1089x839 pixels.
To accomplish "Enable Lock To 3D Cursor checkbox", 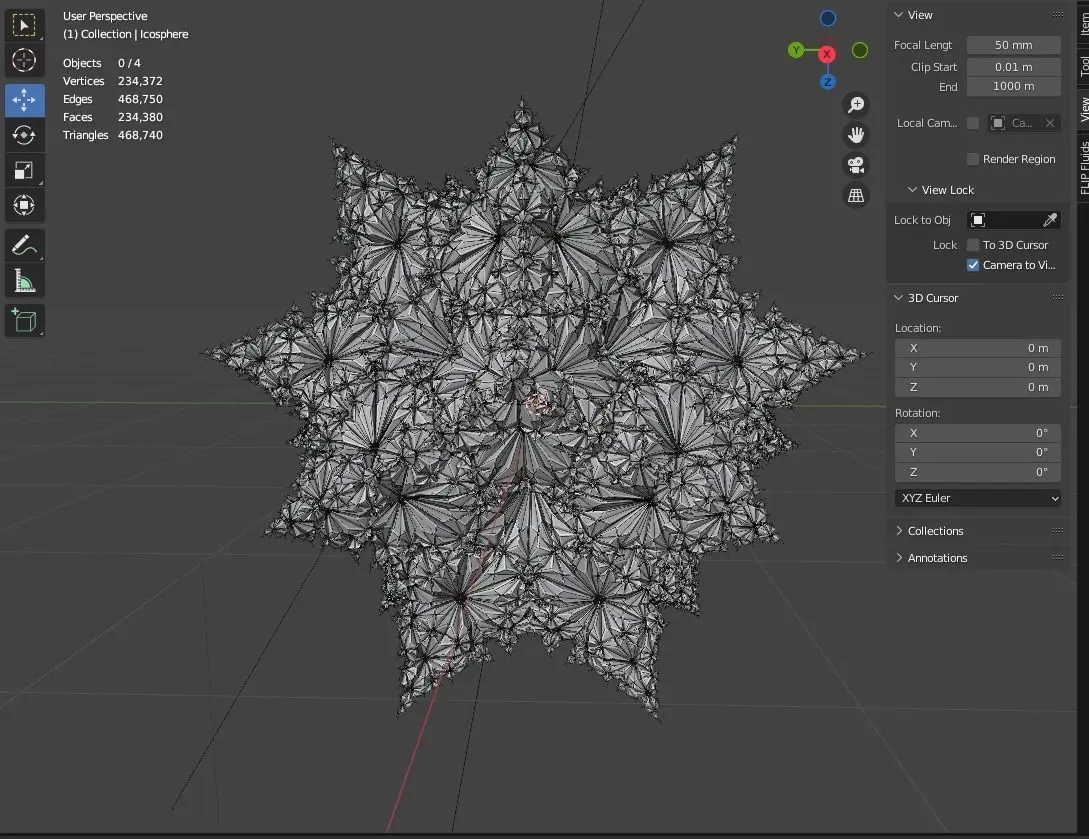I will pos(973,245).
